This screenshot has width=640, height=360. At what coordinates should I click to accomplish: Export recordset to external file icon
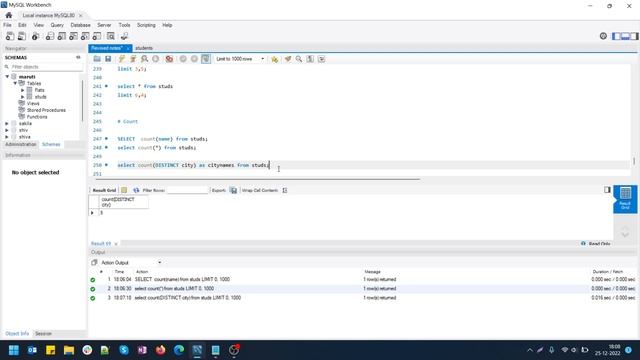click(233, 190)
